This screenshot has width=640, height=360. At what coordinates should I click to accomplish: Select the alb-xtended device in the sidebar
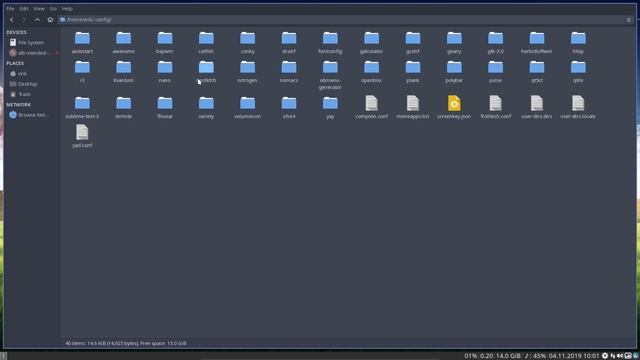[x=29, y=53]
